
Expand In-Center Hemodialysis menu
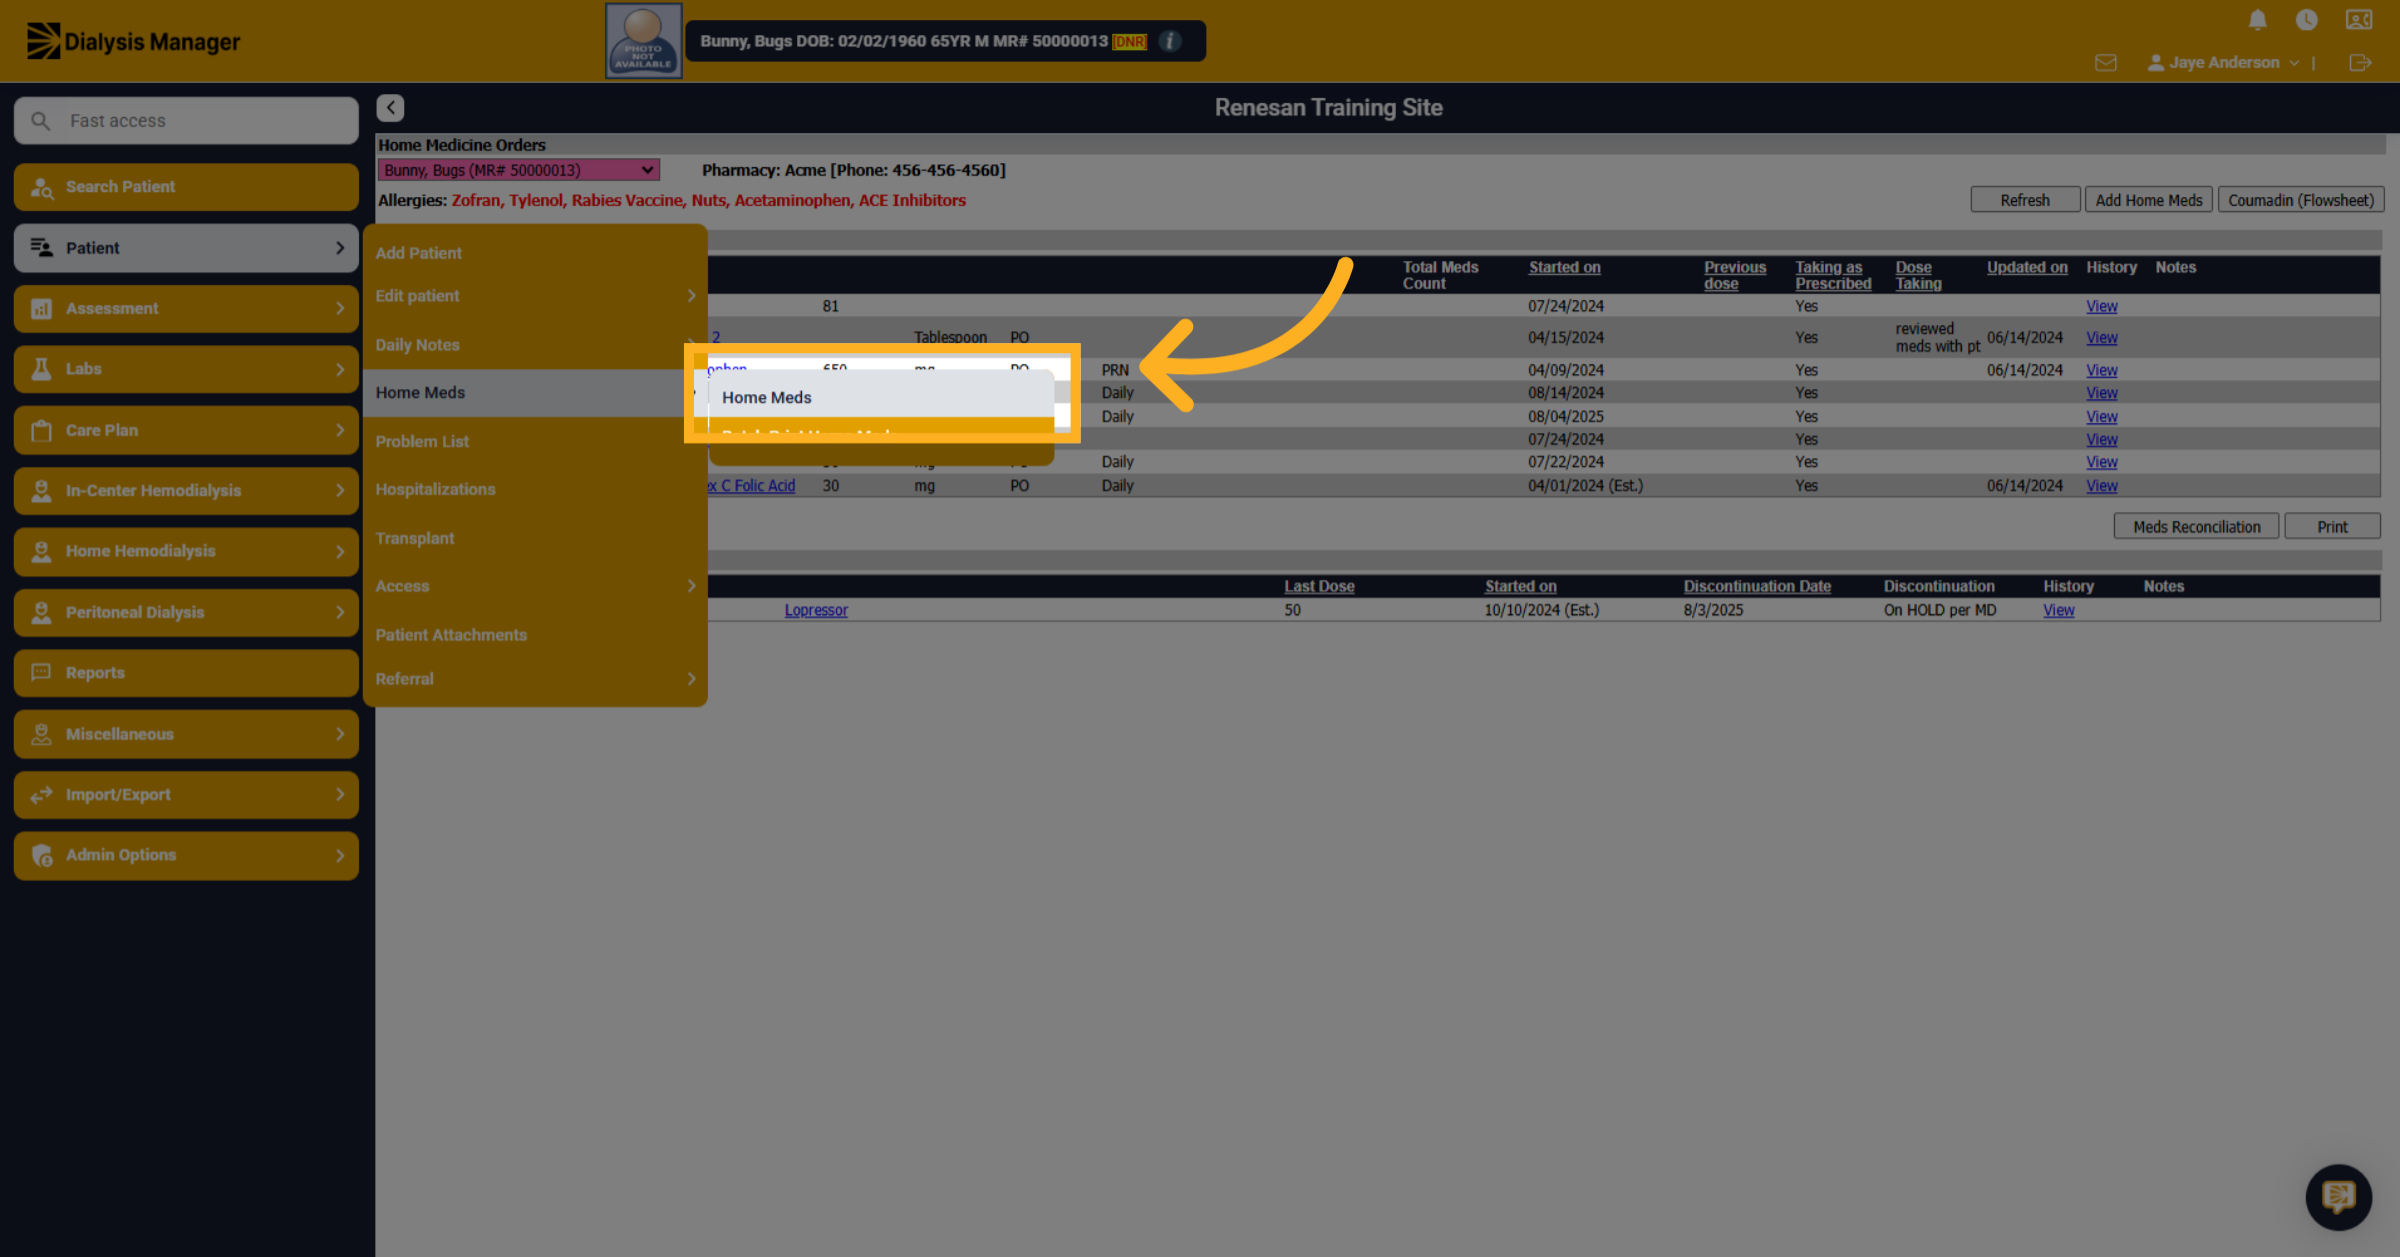tap(186, 491)
